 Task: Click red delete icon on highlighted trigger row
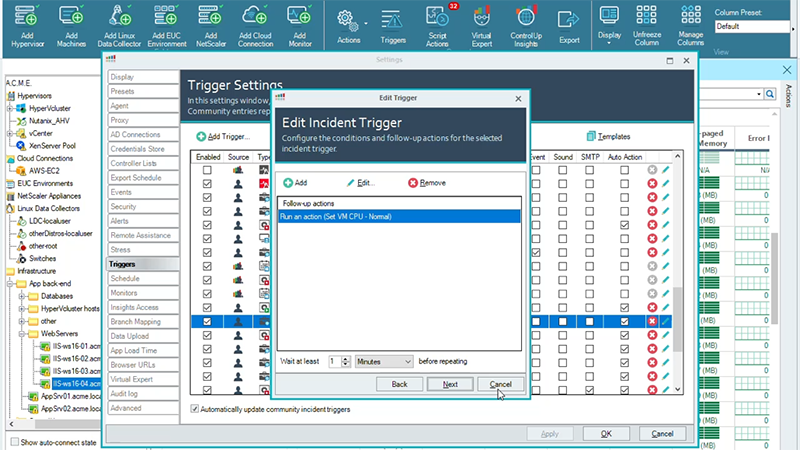[x=652, y=321]
